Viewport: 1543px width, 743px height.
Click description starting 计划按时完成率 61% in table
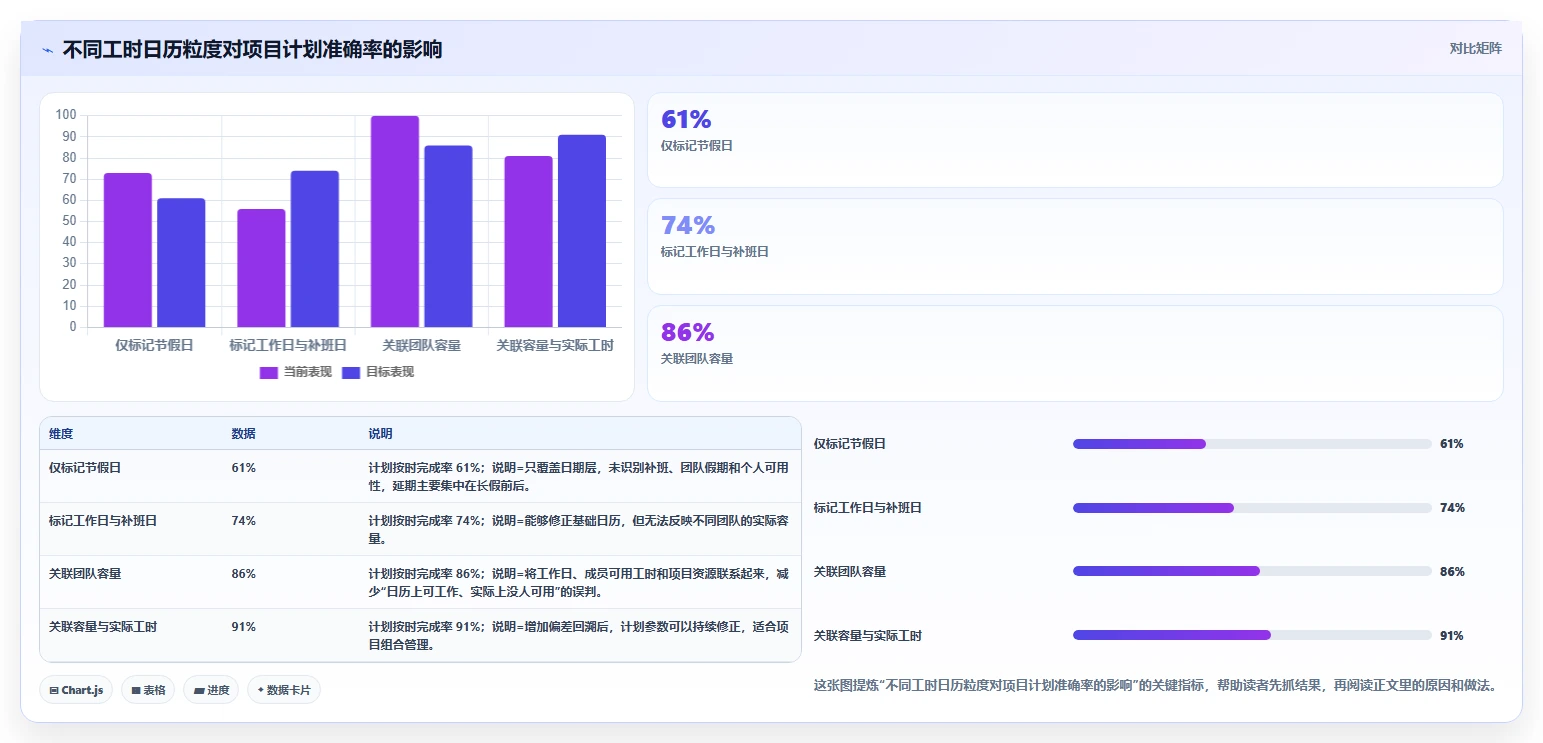[579, 476]
